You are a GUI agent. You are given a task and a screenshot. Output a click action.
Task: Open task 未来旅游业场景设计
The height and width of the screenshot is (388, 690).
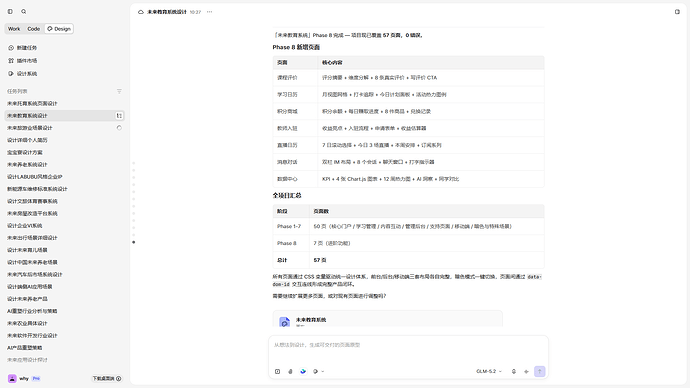point(64,128)
